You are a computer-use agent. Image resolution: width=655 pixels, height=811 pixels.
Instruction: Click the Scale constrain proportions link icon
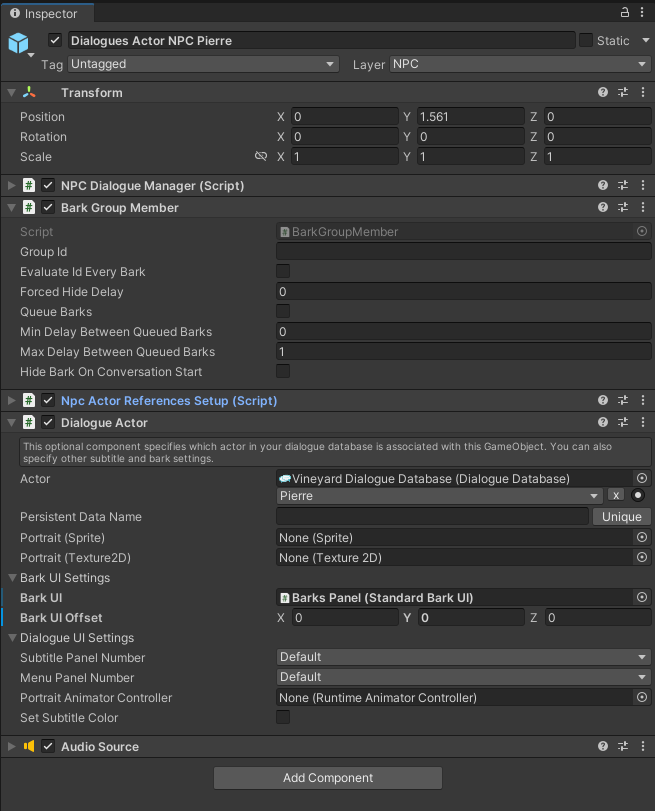pos(261,156)
